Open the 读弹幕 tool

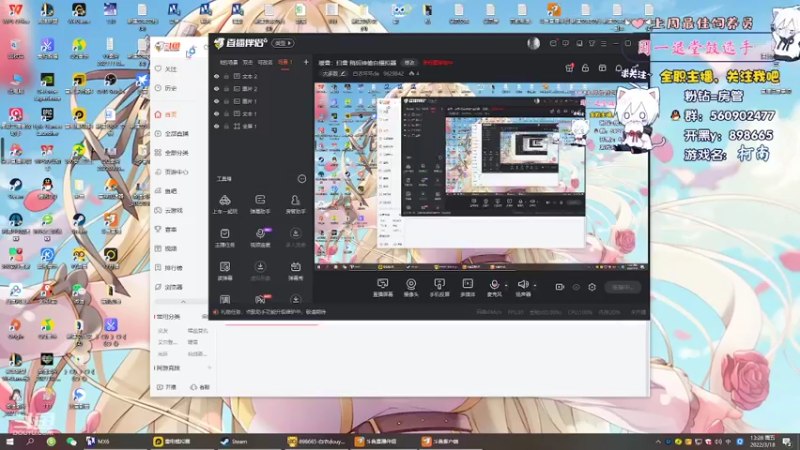[224, 271]
